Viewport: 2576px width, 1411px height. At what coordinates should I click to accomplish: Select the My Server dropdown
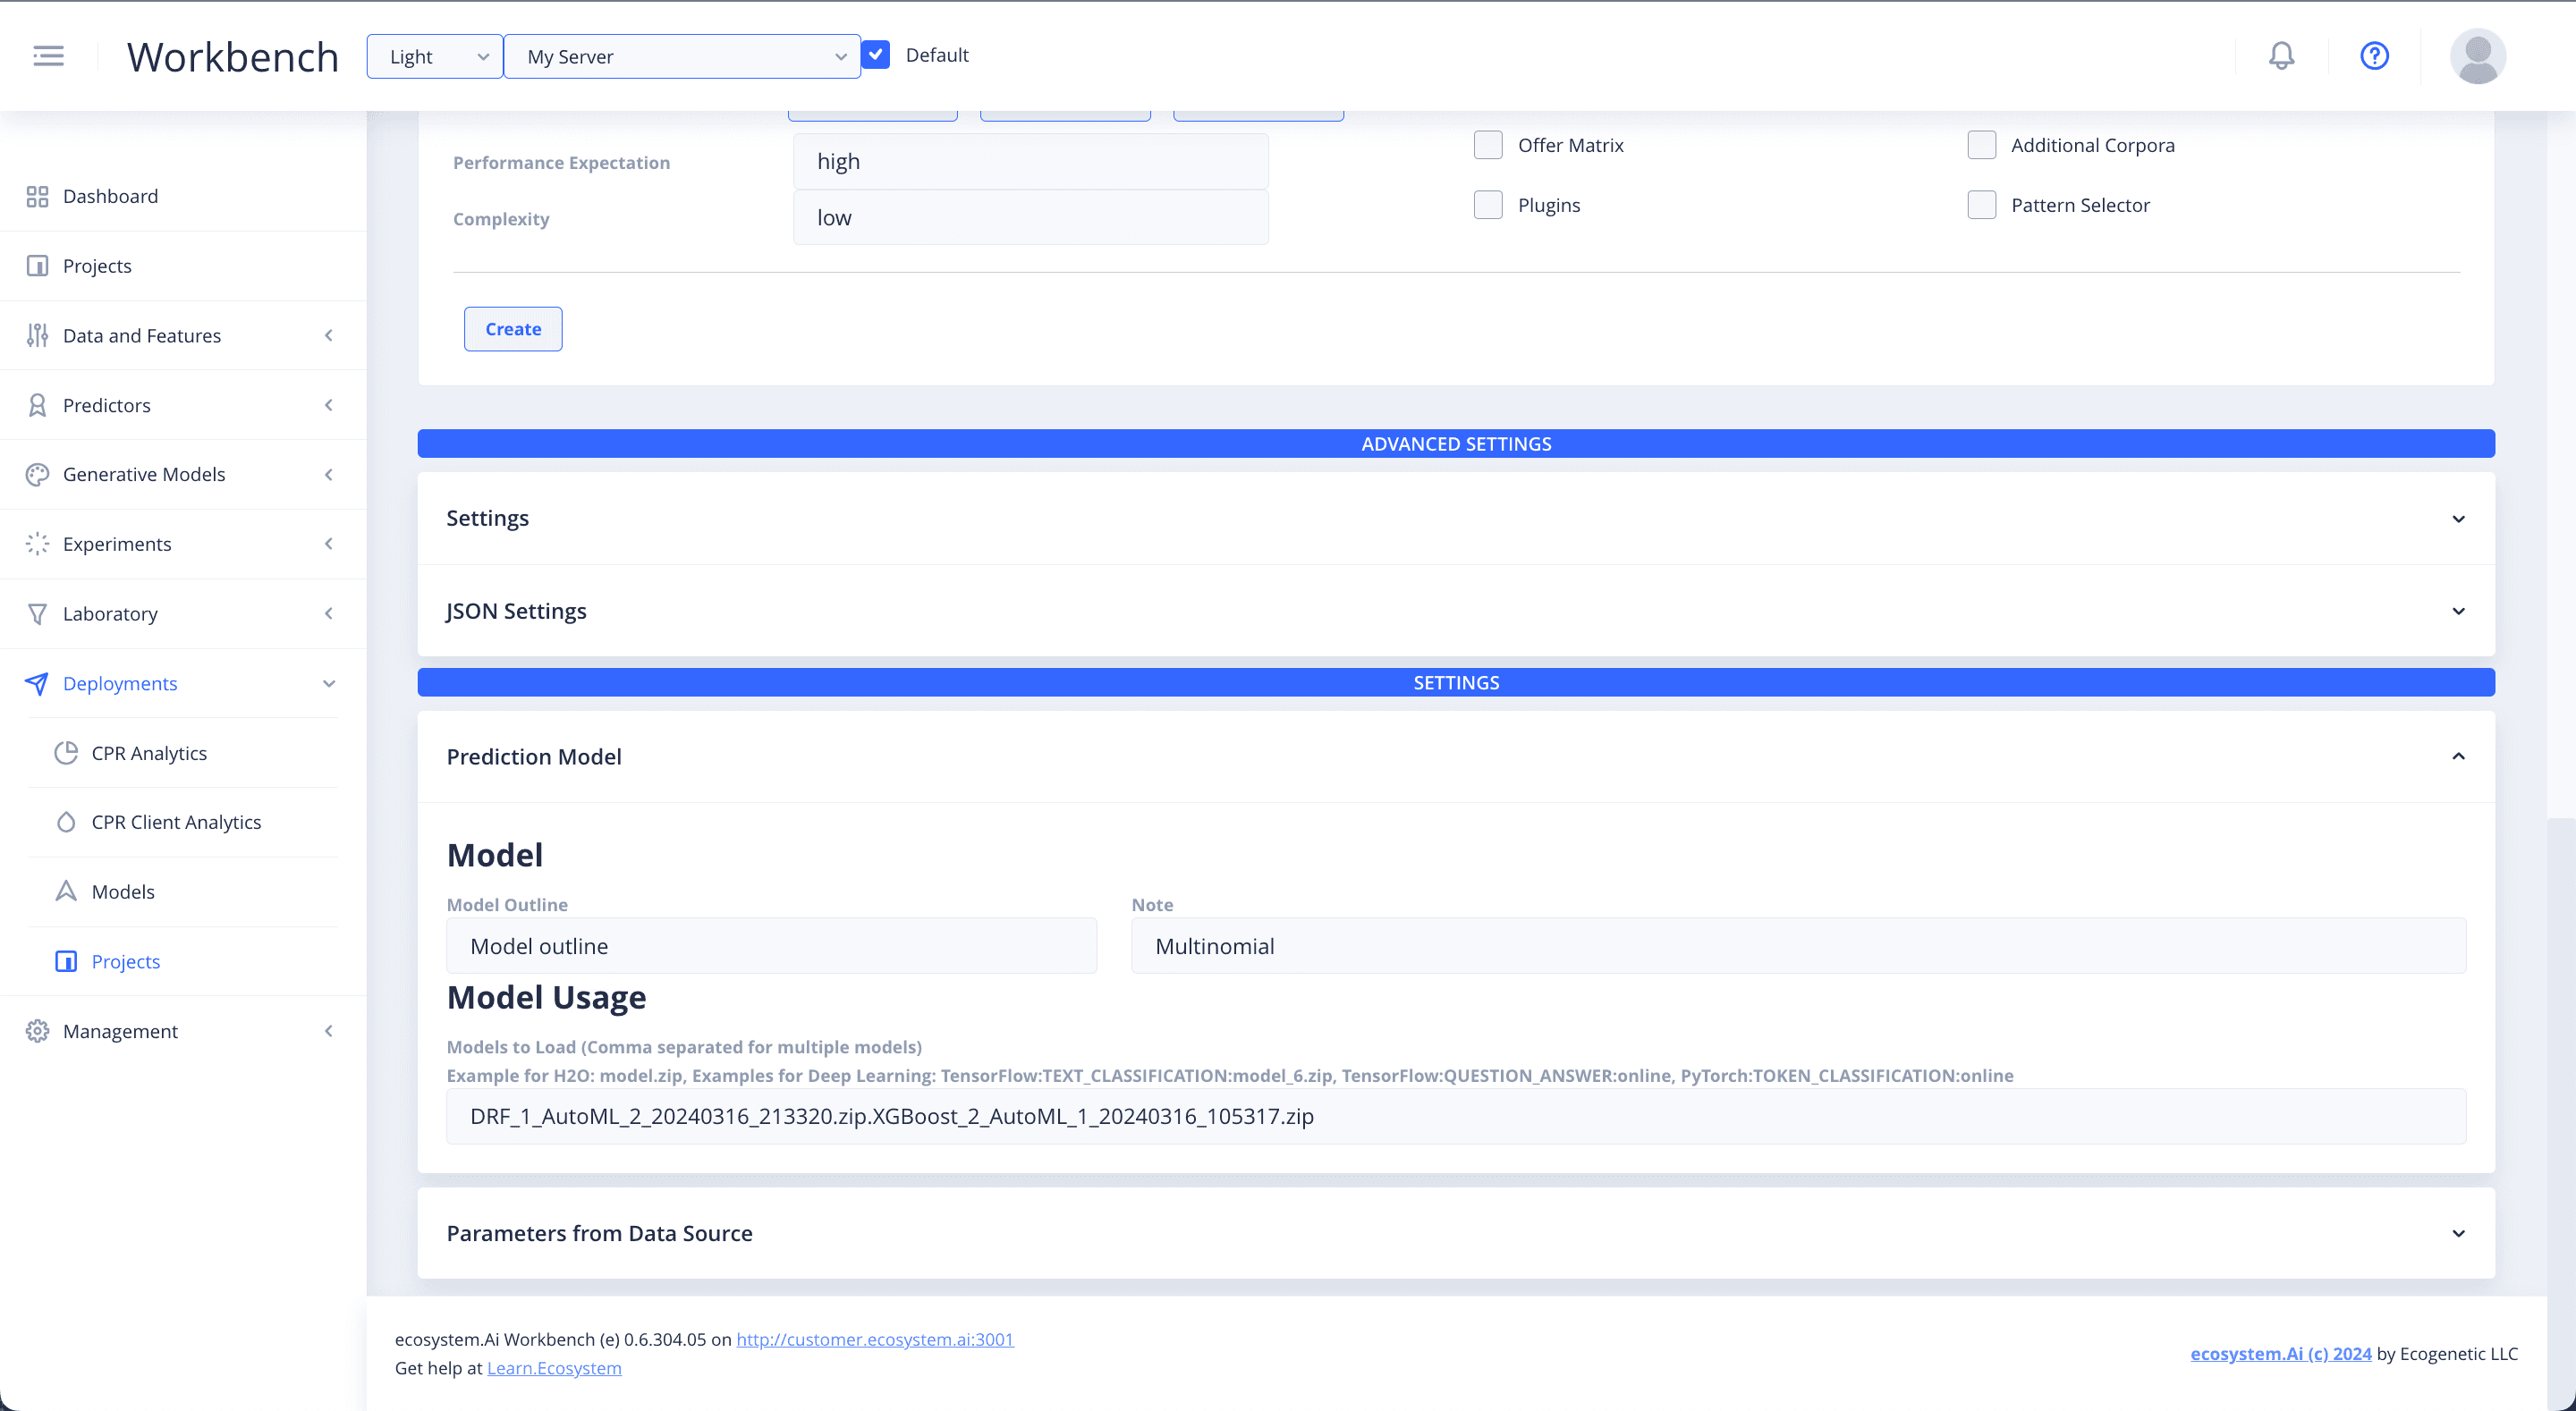pyautogui.click(x=680, y=55)
